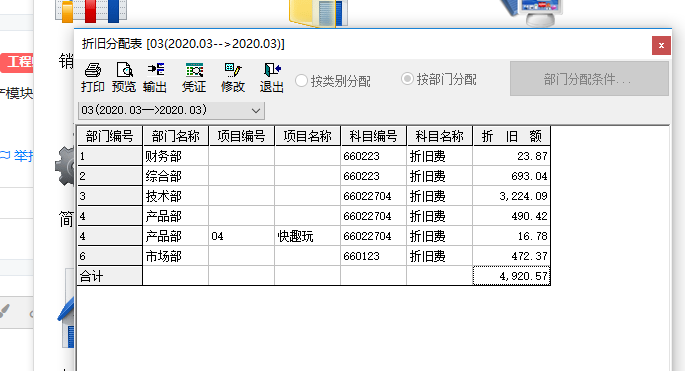
Task: Click the 退出 exit icon
Action: pos(272,77)
